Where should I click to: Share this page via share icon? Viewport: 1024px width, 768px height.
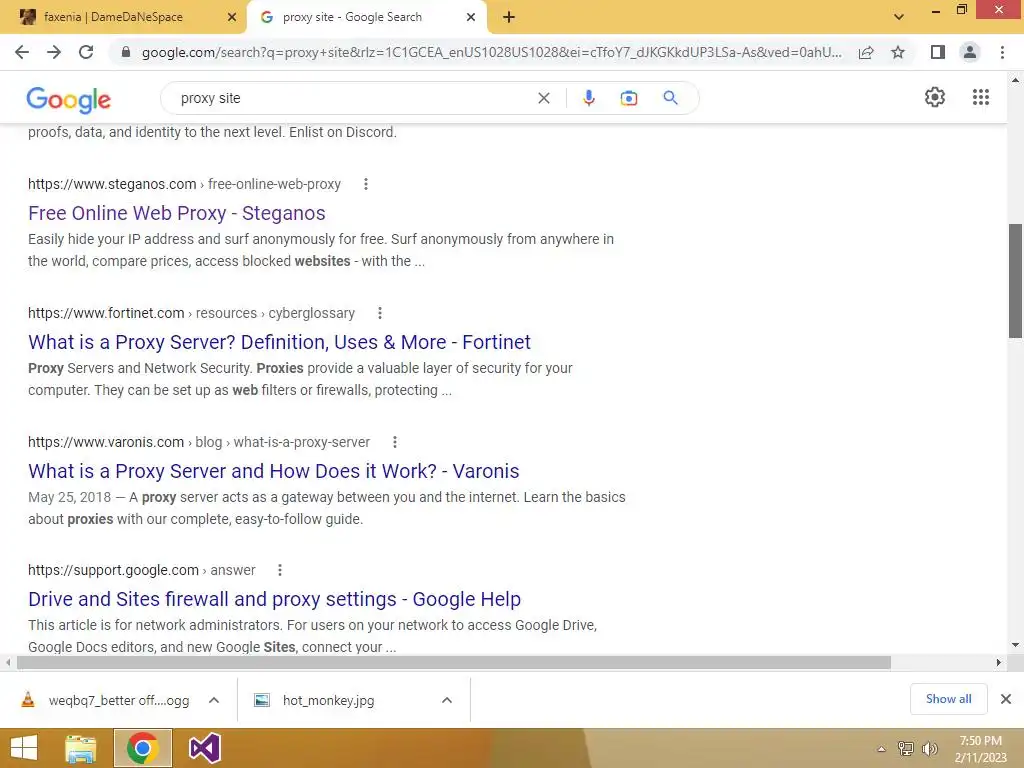[866, 52]
